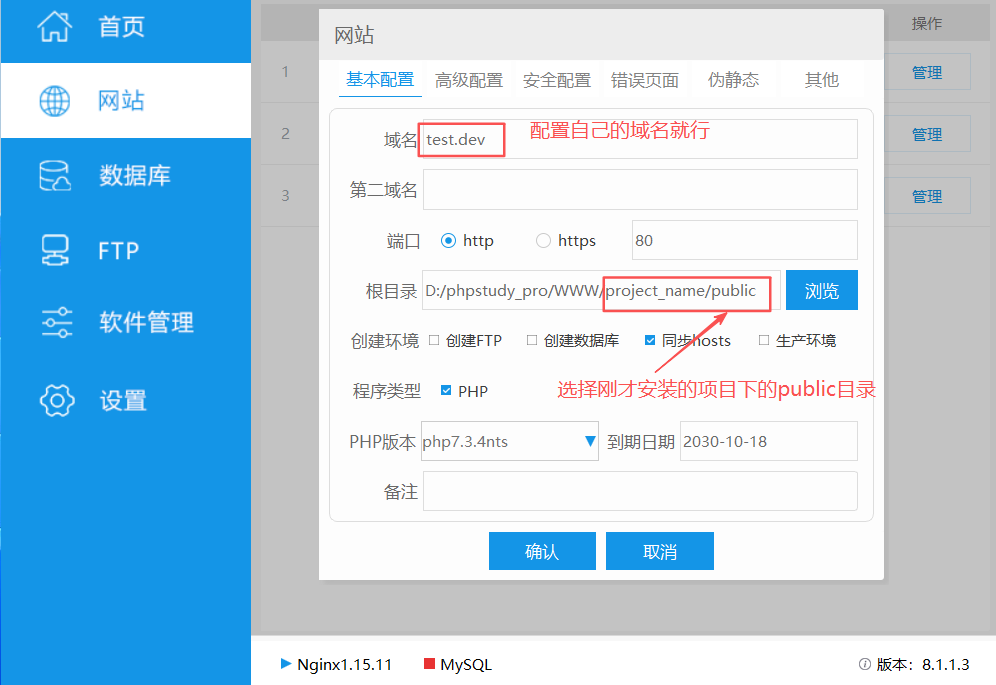Image resolution: width=996 pixels, height=685 pixels.
Task: Click the globe website icon
Action: coord(55,101)
